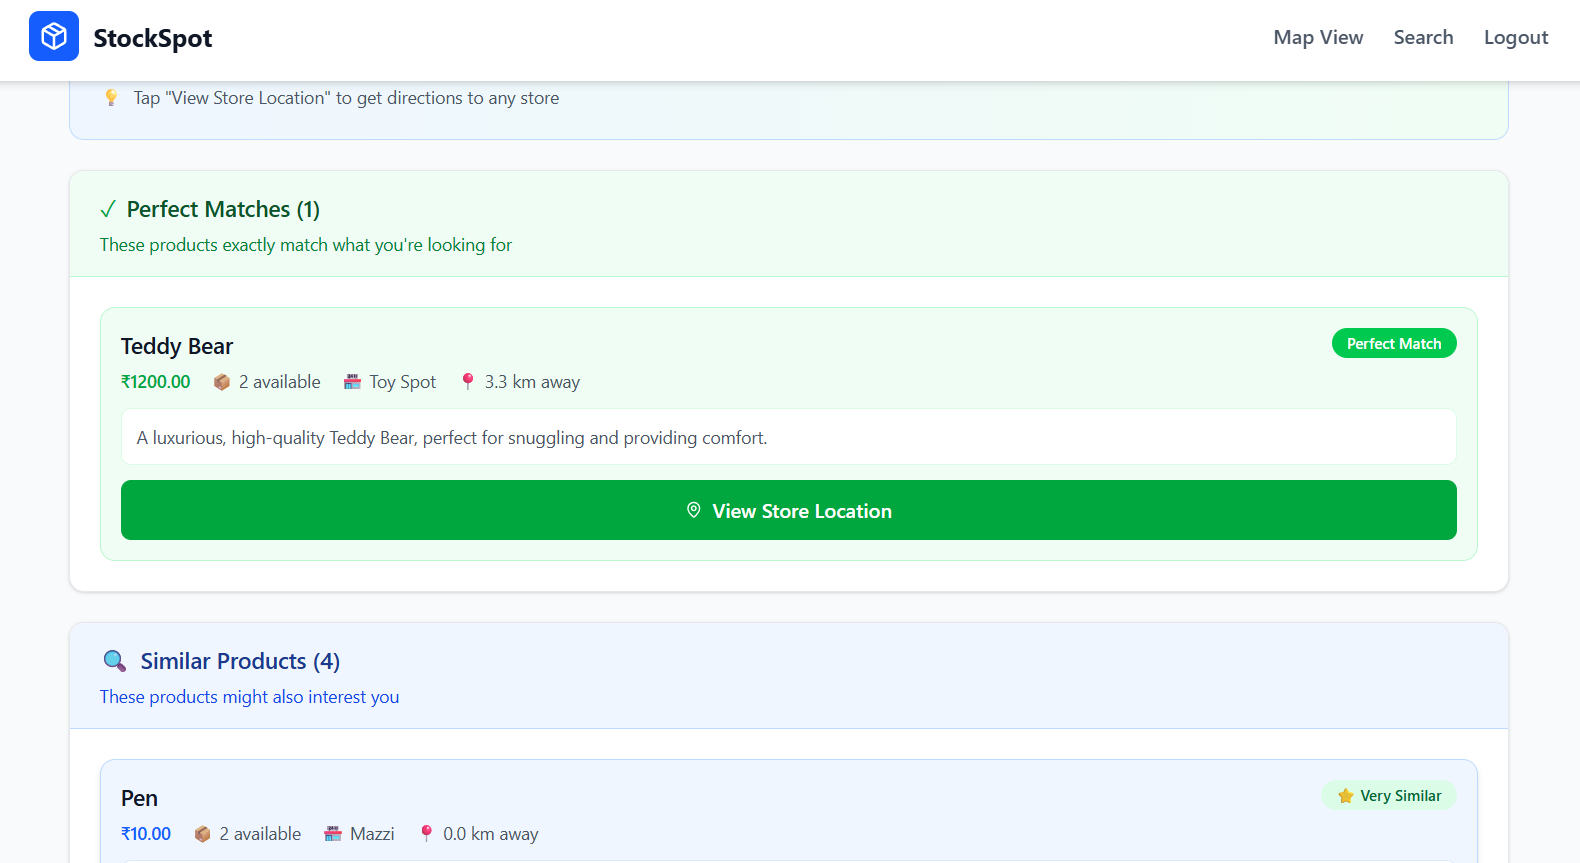The height and width of the screenshot is (863, 1580).
Task: Click the ₹10.00 price
Action: [146, 834]
